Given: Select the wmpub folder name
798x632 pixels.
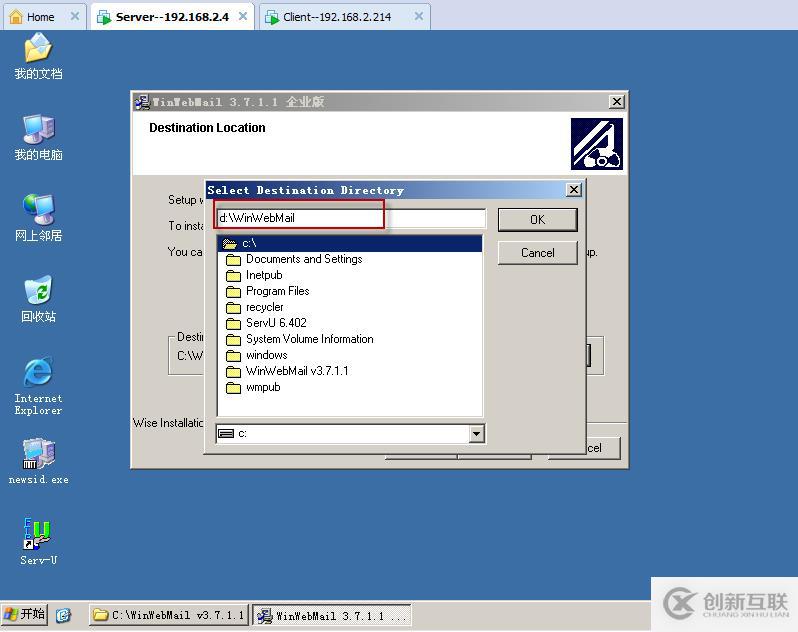Looking at the screenshot, I should click(263, 387).
